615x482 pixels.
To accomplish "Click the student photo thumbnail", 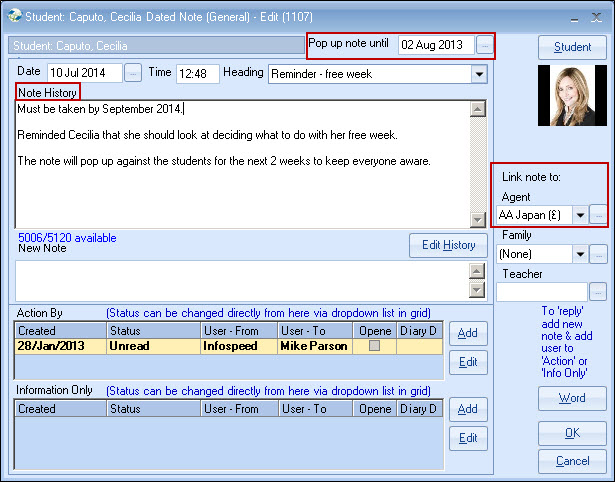I will [572, 108].
